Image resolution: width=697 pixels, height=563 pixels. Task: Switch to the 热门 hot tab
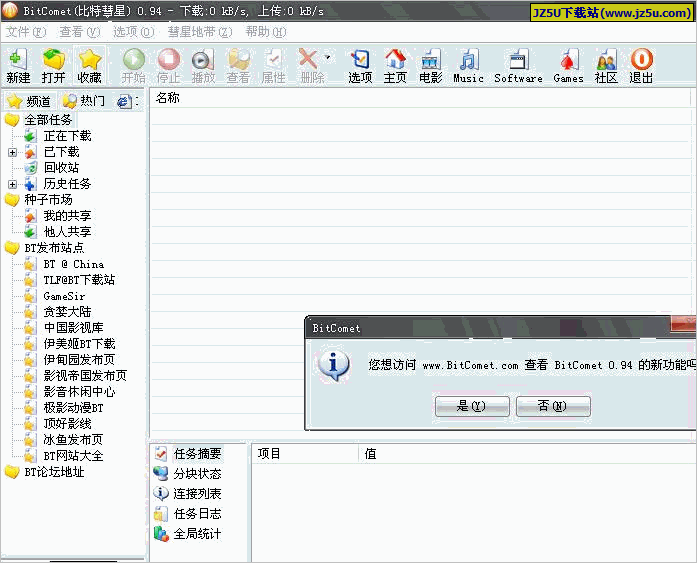tap(84, 101)
